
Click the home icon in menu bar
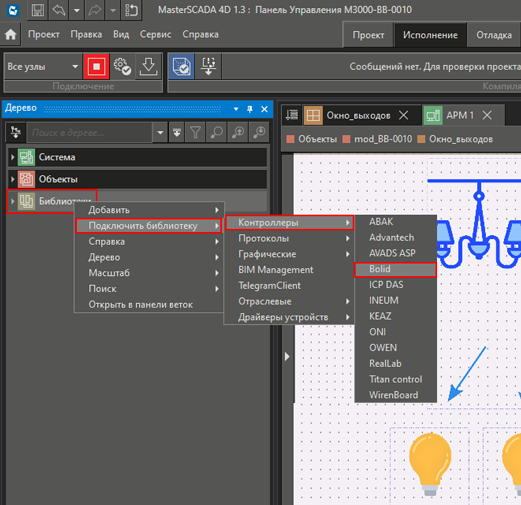(11, 34)
